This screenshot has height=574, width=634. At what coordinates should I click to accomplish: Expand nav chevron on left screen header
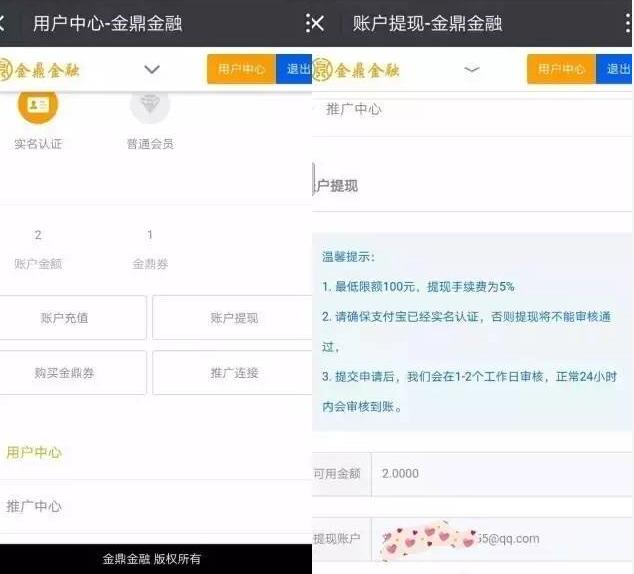click(152, 70)
